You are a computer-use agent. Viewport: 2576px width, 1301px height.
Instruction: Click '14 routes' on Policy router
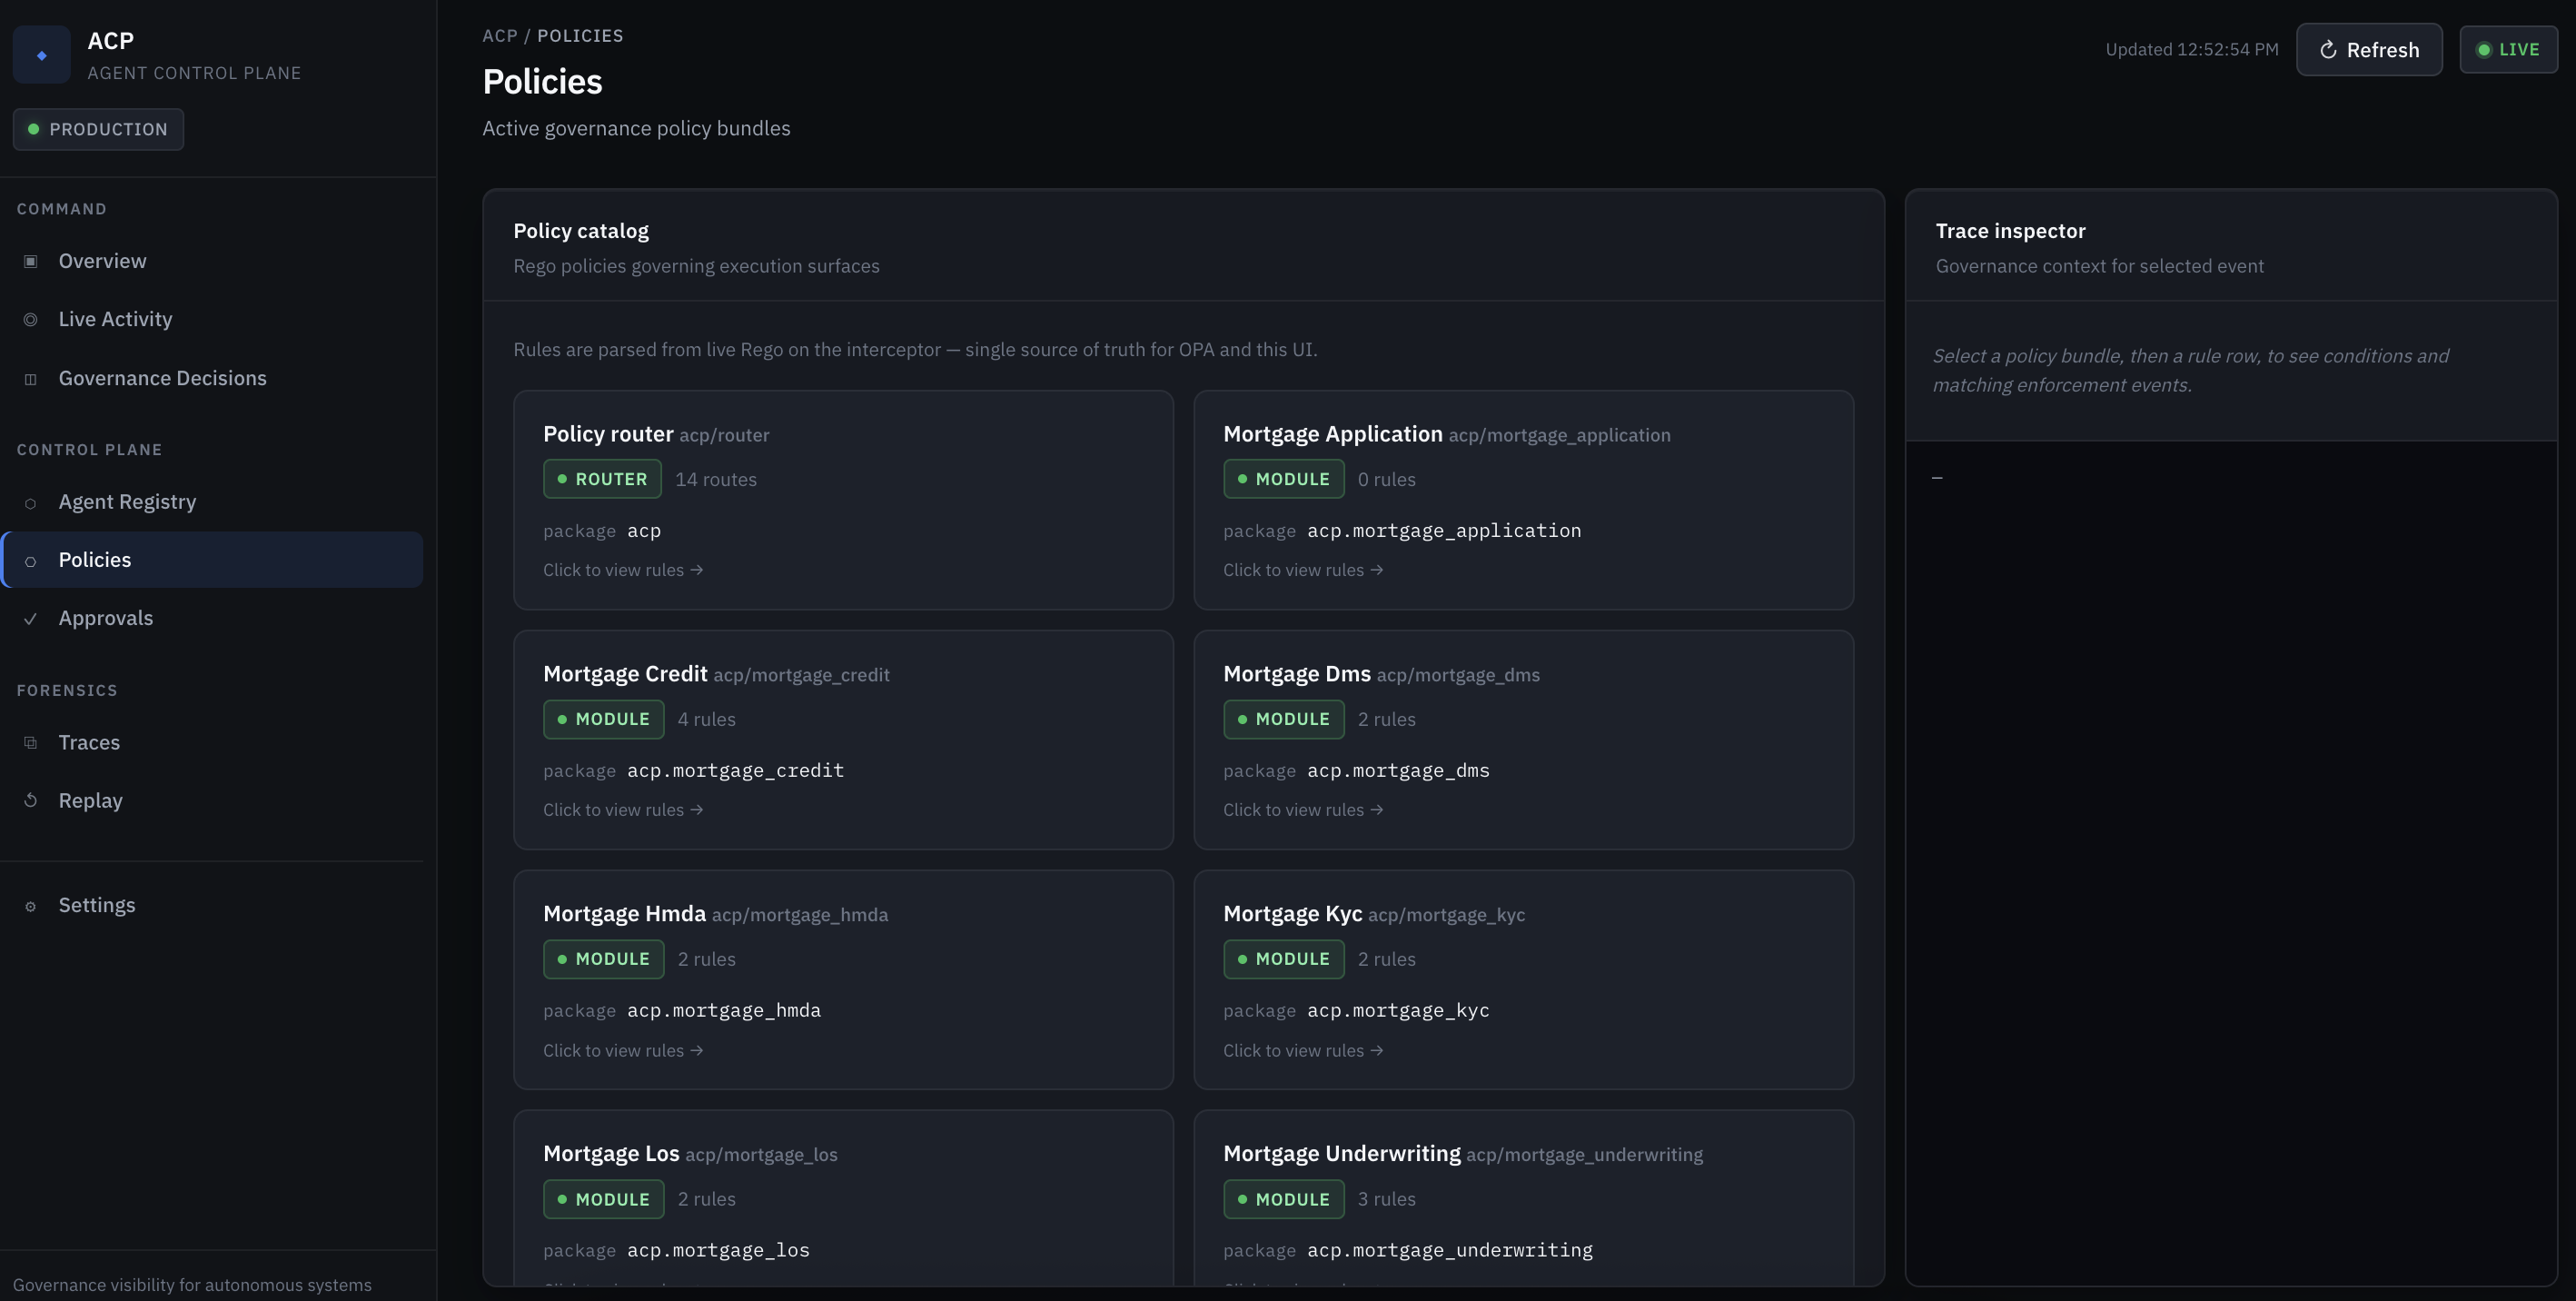tap(716, 480)
